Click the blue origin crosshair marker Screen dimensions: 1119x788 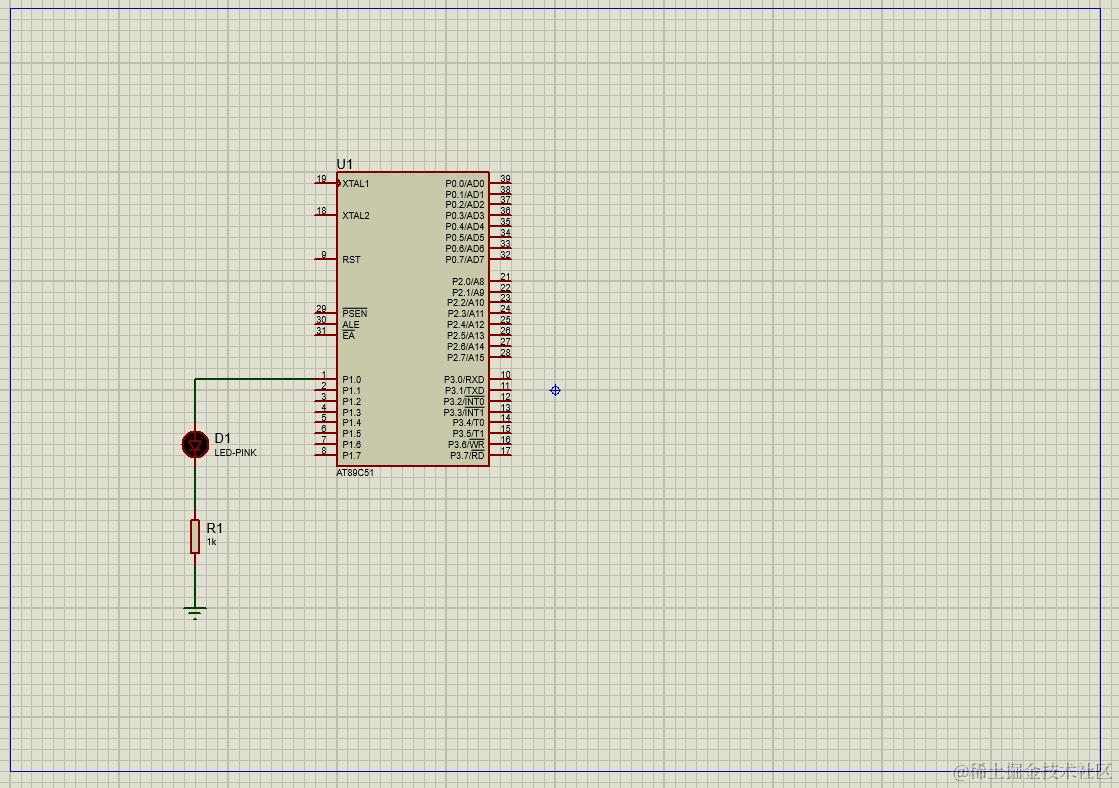[x=555, y=390]
